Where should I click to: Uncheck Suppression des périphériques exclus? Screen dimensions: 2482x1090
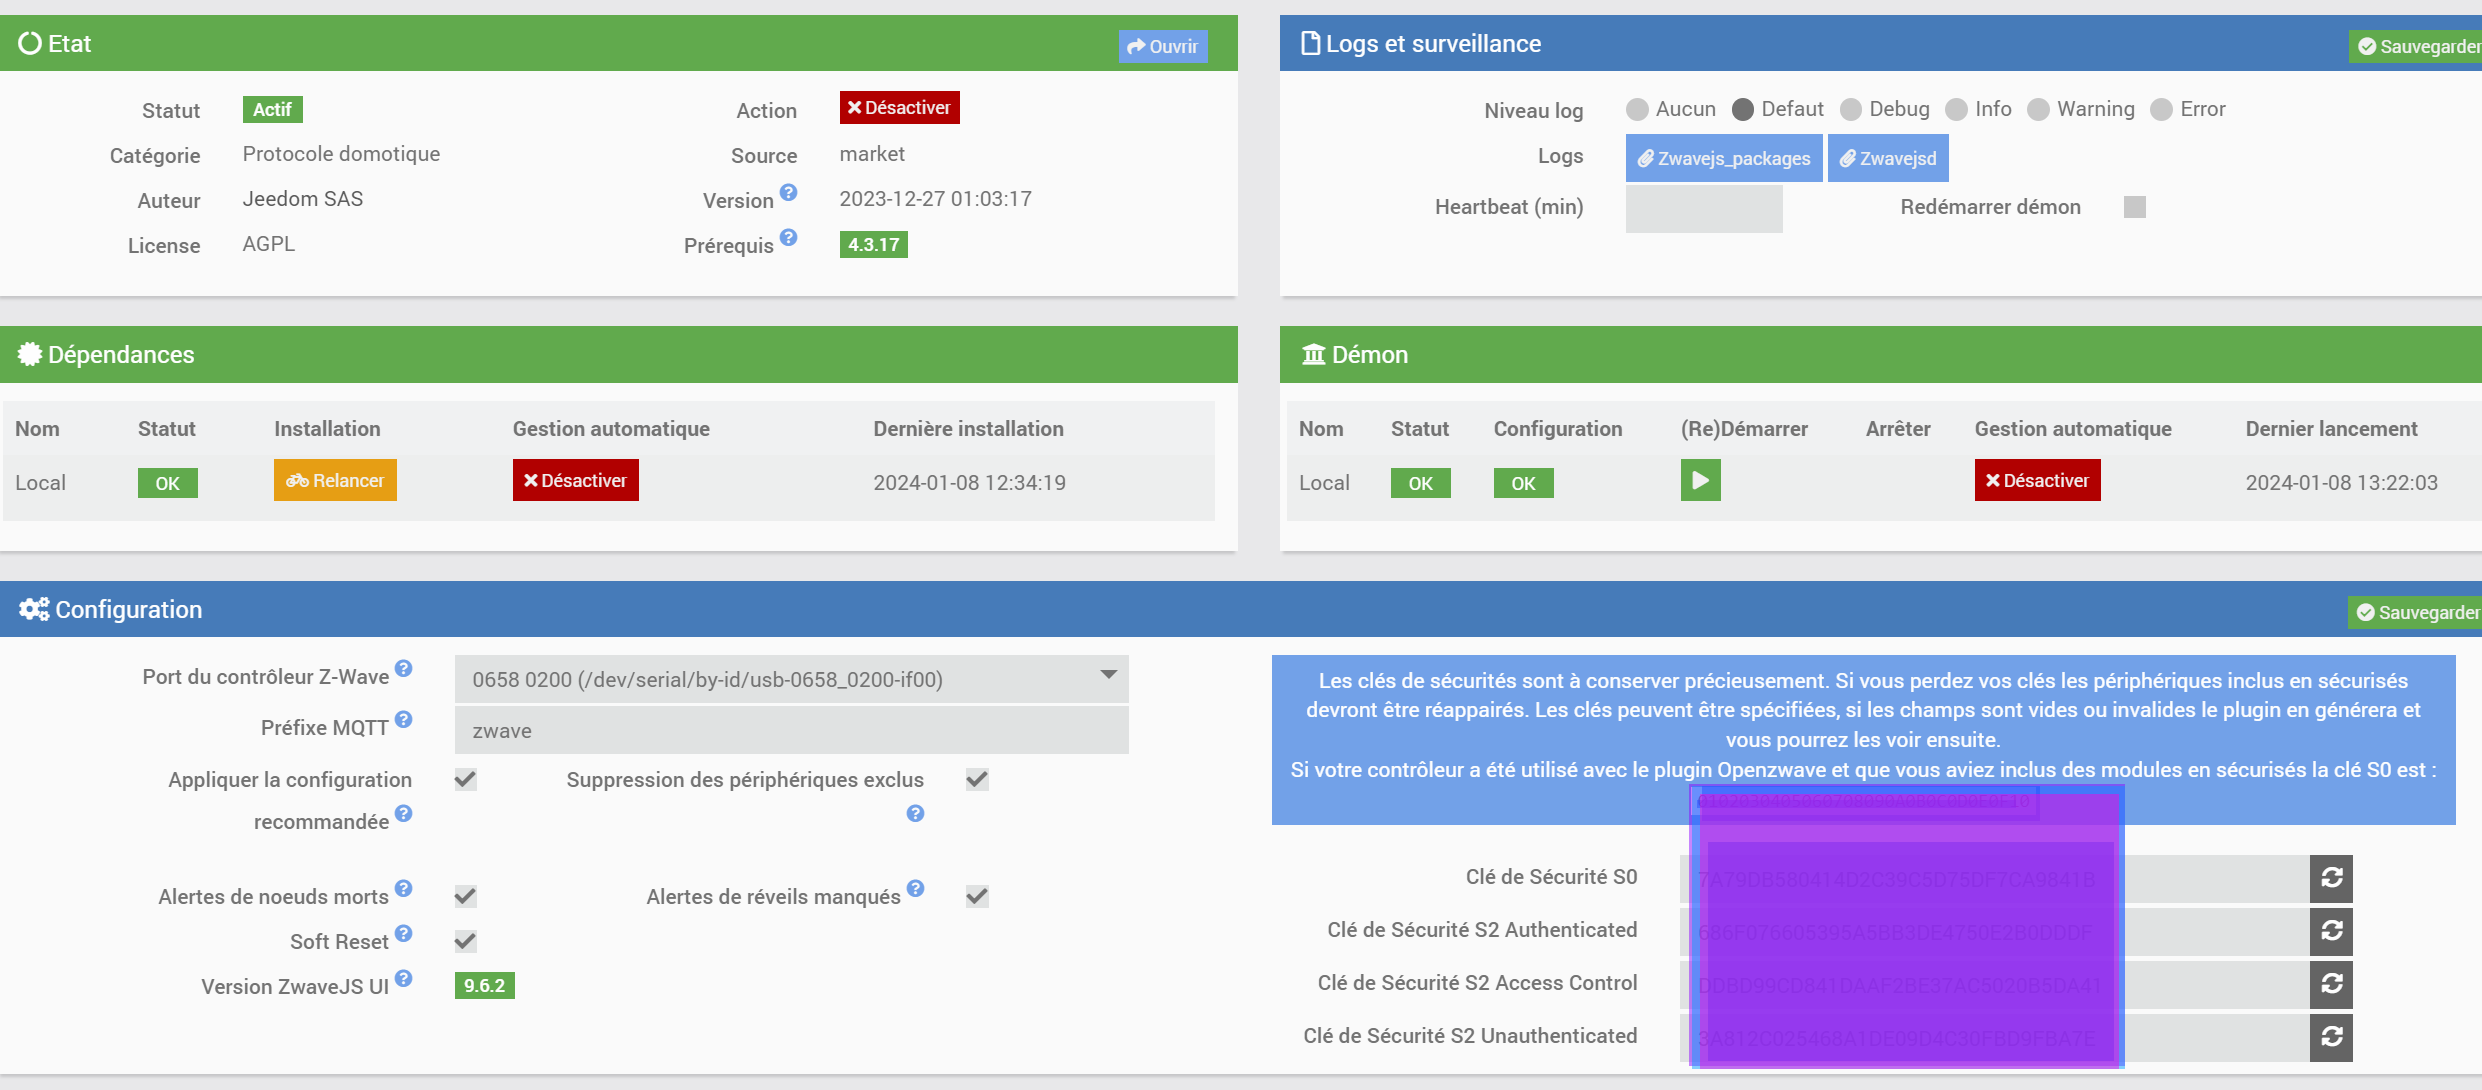tap(977, 780)
